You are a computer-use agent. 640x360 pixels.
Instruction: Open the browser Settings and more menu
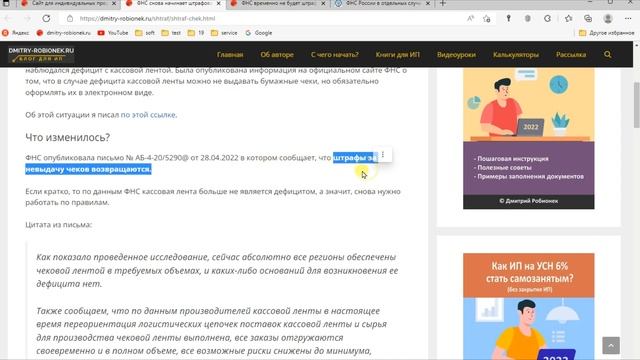pos(628,18)
